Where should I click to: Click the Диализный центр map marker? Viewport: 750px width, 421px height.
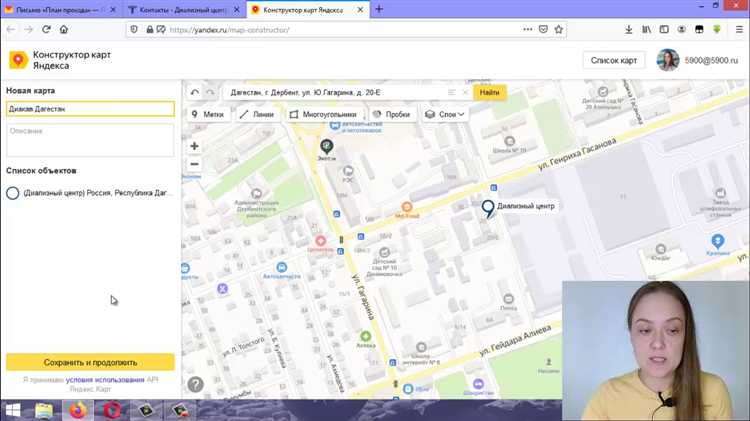pyautogui.click(x=488, y=207)
